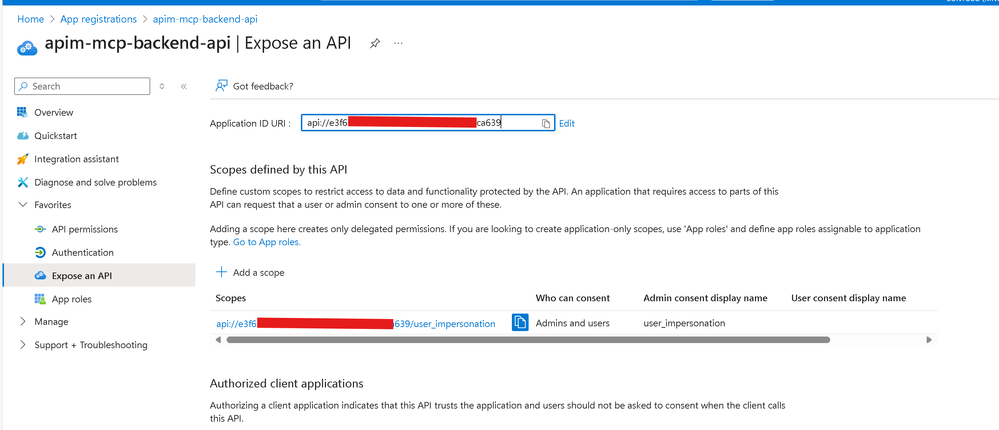Click the Quickstart cloud icon

click(23, 136)
